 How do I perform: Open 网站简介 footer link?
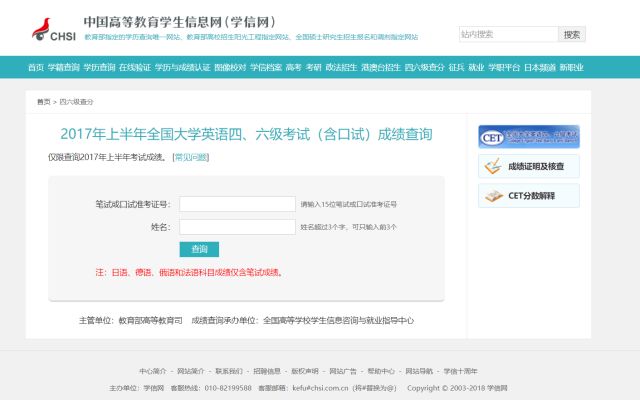click(x=191, y=371)
